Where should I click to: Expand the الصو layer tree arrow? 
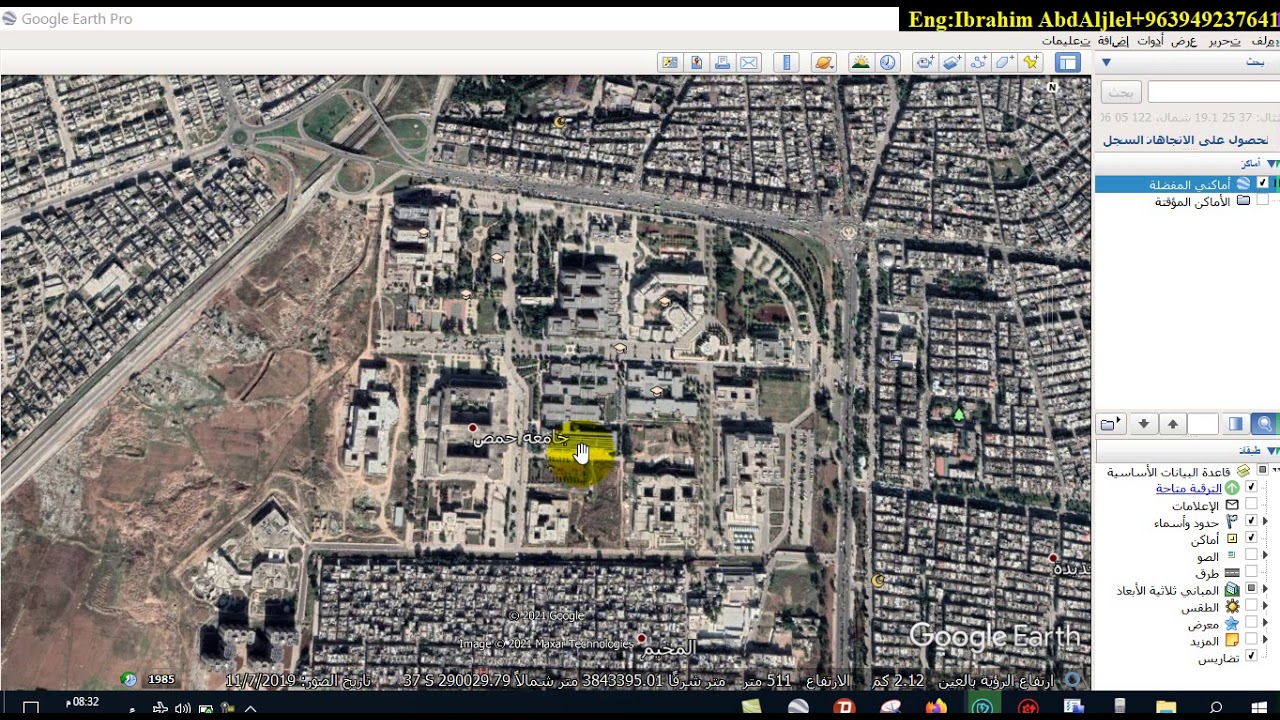pos(1264,555)
